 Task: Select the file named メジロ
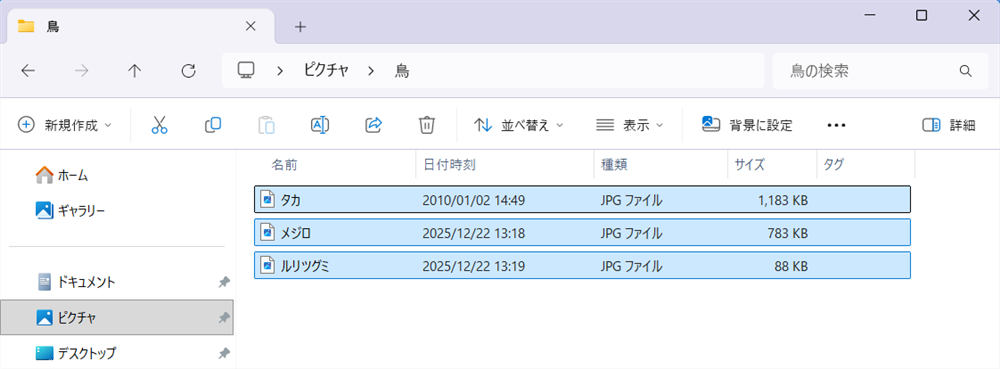(x=582, y=233)
